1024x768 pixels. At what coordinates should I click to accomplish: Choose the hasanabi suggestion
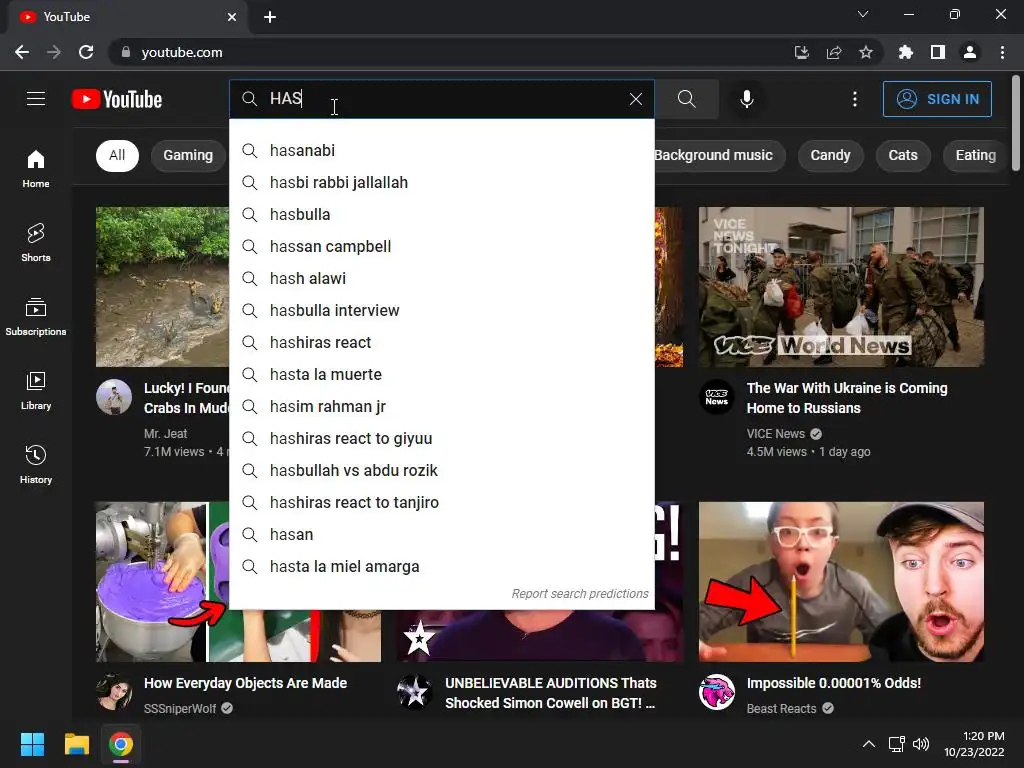click(441, 150)
